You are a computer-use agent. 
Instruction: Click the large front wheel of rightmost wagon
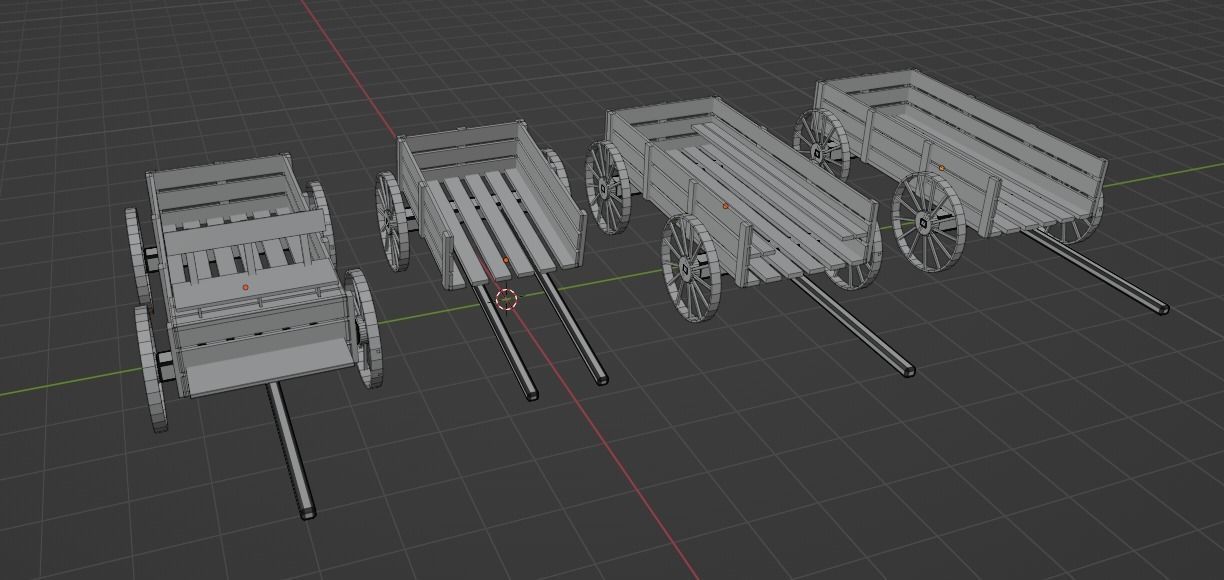point(929,222)
